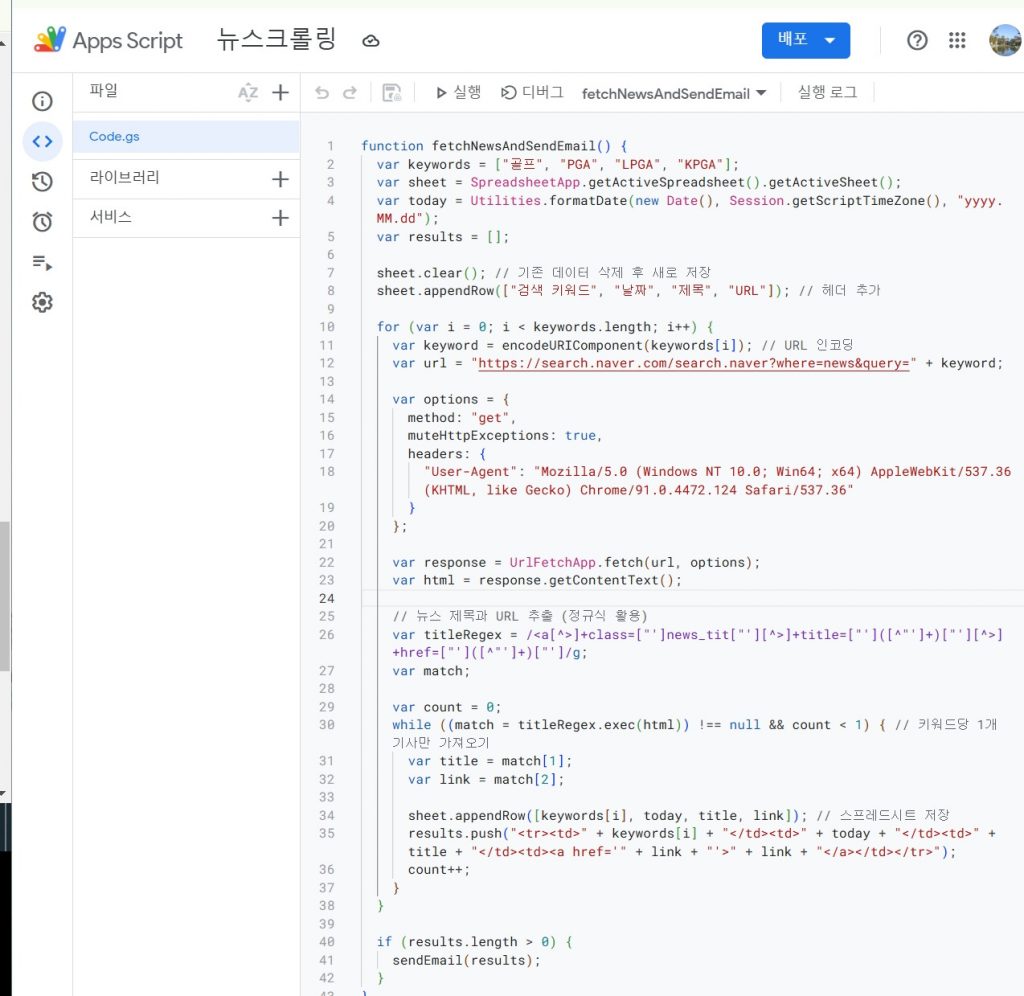Open the Triggers alarm clock icon
1024x996 pixels.
(x=42, y=222)
